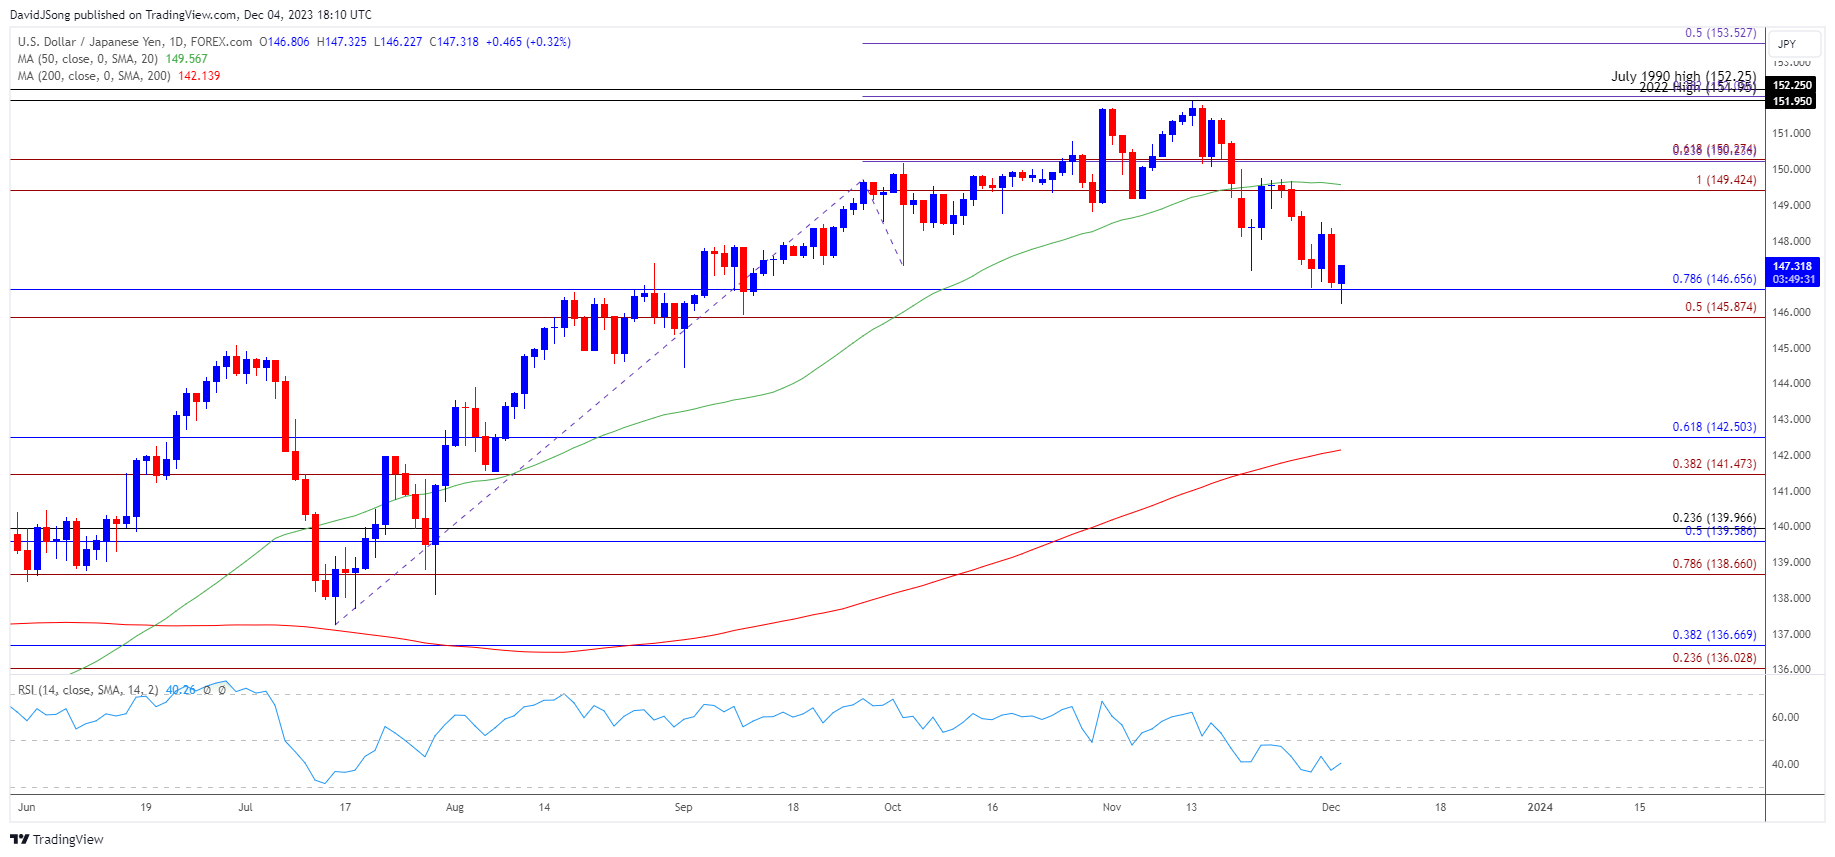This screenshot has width=1835, height=857.
Task: Click the close value C147.318 in header
Action: coord(454,42)
